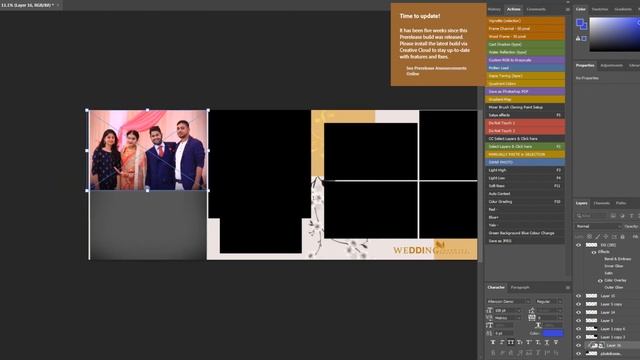This screenshot has height=360, width=640.
Task: Switch to the Paragraph tab
Action: coord(520,288)
